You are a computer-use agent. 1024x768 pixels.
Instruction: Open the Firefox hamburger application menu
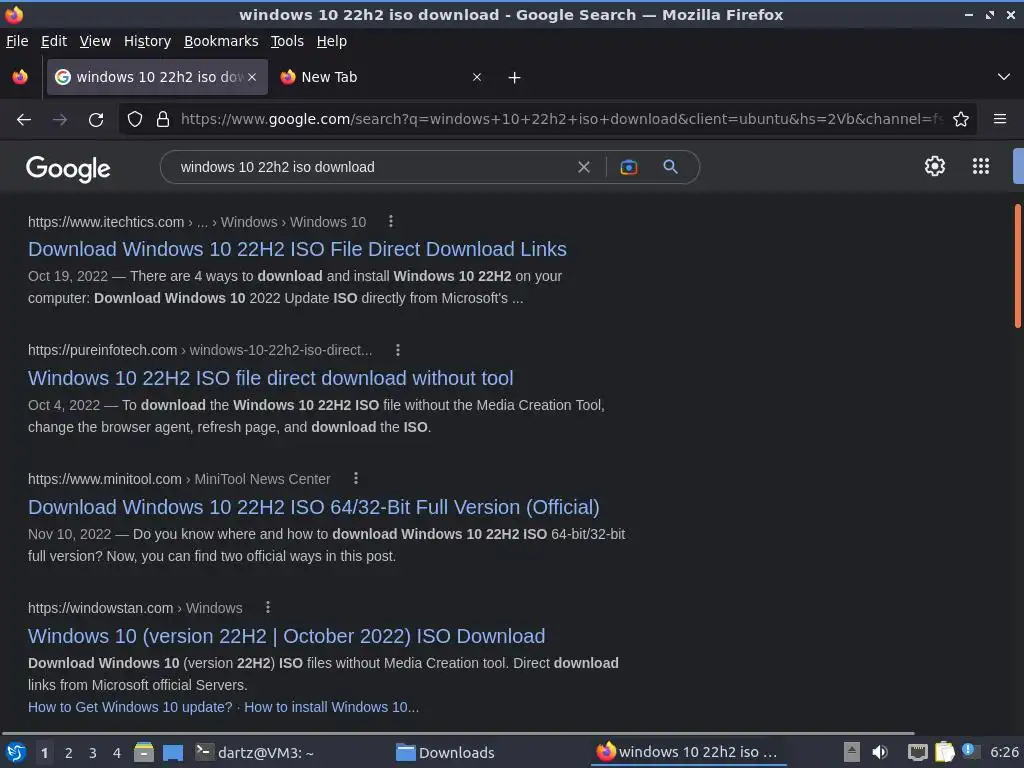coord(1000,119)
